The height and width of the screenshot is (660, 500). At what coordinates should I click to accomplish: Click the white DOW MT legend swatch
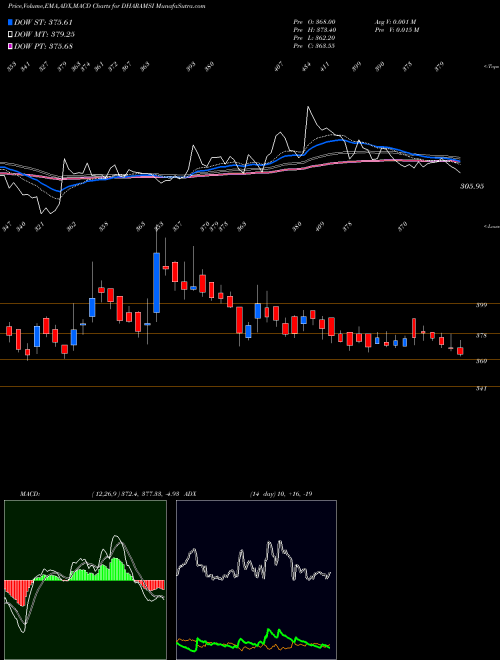pos(10,35)
